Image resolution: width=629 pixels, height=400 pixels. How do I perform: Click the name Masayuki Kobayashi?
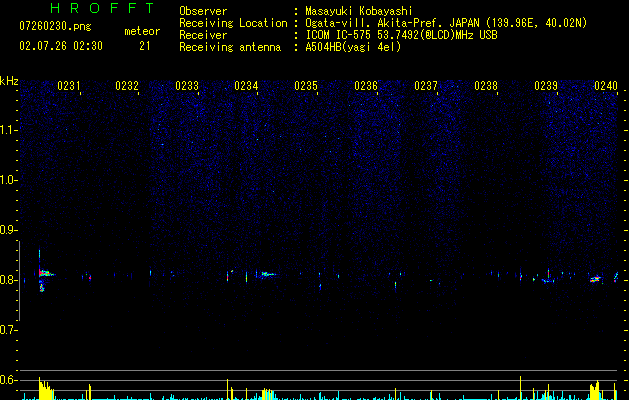(x=359, y=11)
